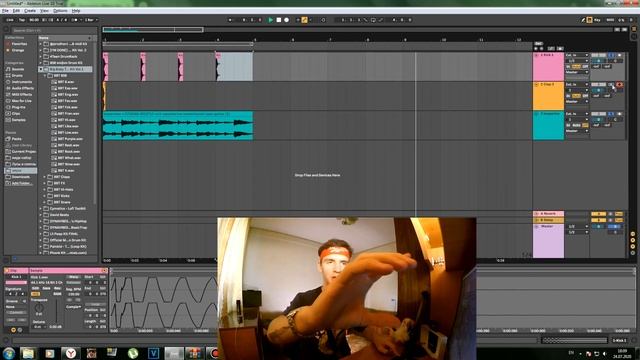The width and height of the screenshot is (640, 360).
Task: Click the clip gain slider
Action: click(x=56, y=312)
